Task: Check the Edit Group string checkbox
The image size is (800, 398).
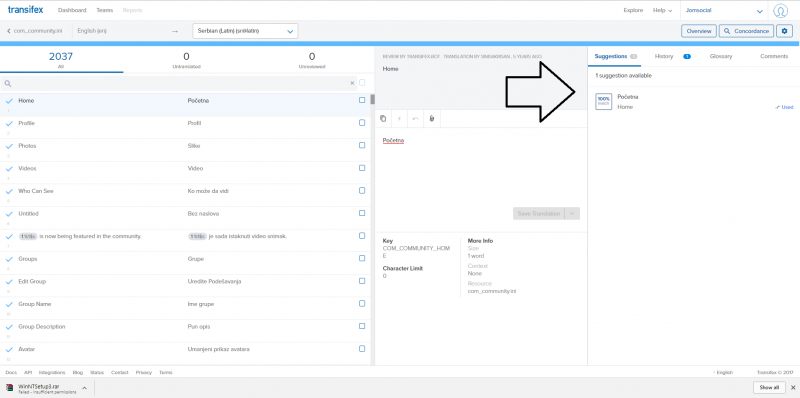Action: 362,281
